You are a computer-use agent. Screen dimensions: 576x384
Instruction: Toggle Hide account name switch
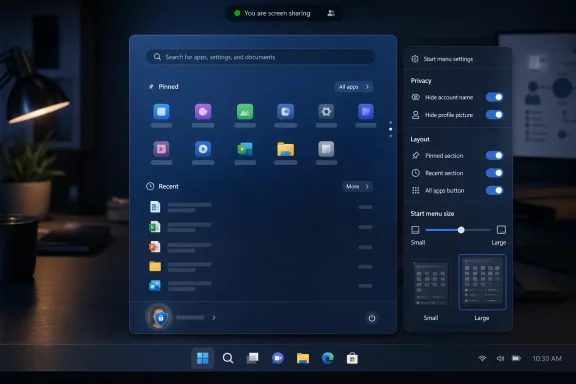pos(494,97)
